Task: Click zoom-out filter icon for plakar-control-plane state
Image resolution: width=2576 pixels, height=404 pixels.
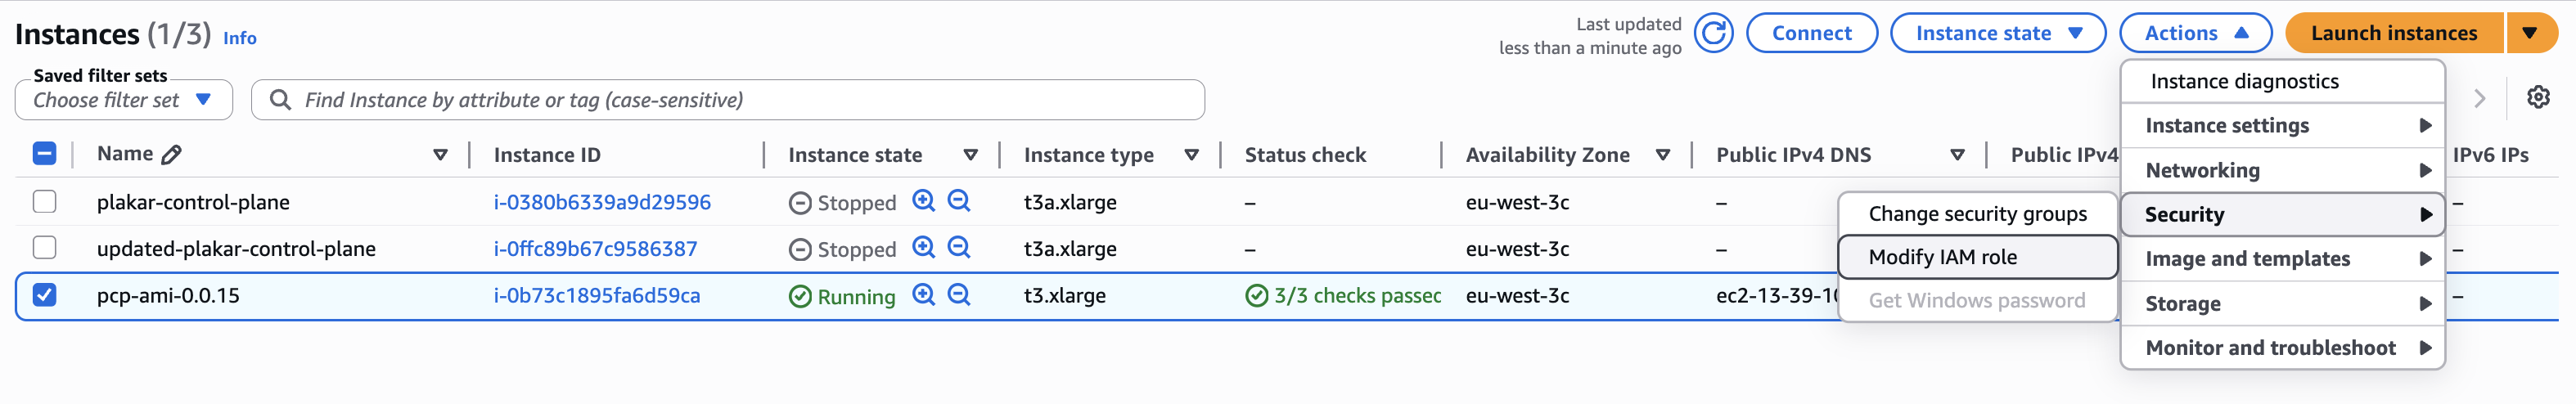Action: 959,201
